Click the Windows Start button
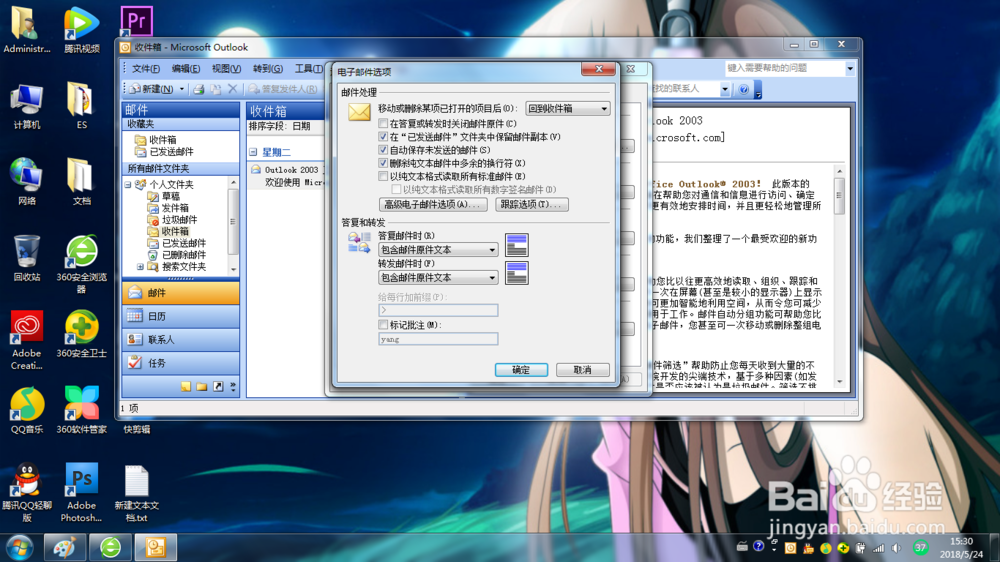 pos(19,548)
